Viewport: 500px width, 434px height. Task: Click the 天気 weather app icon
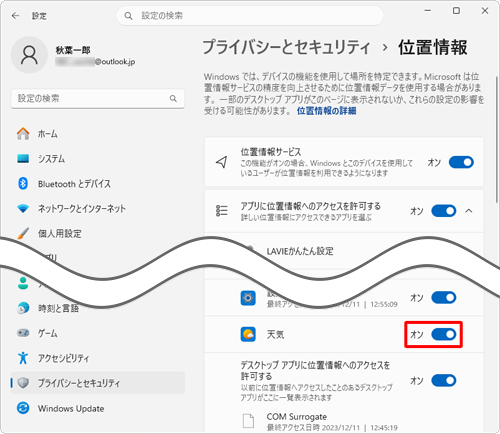click(x=248, y=334)
